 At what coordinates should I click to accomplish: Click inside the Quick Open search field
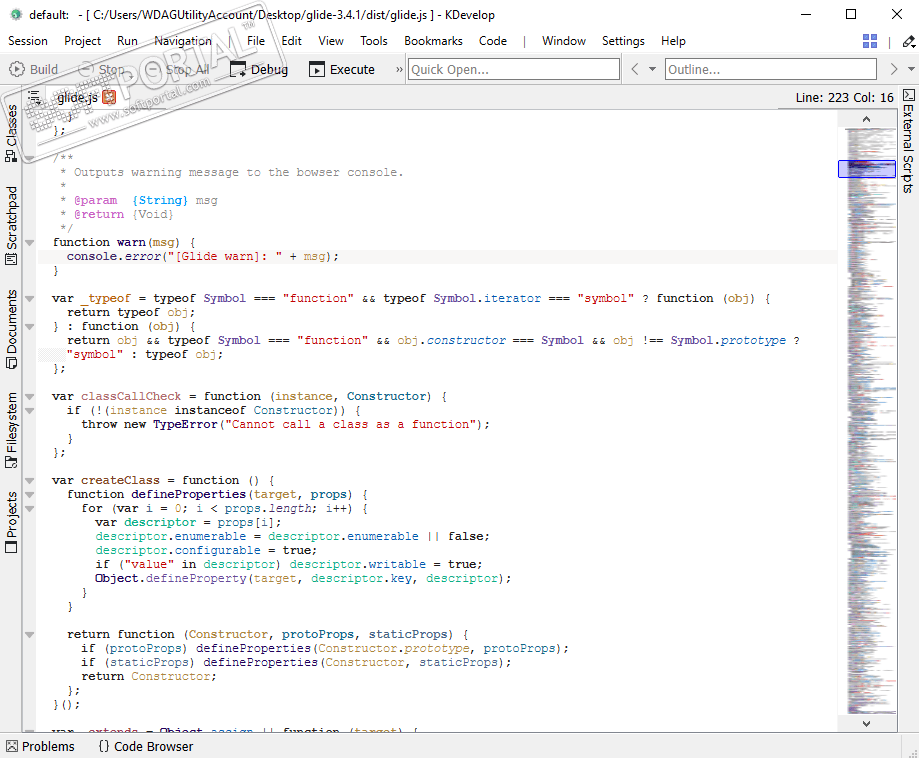click(x=514, y=69)
